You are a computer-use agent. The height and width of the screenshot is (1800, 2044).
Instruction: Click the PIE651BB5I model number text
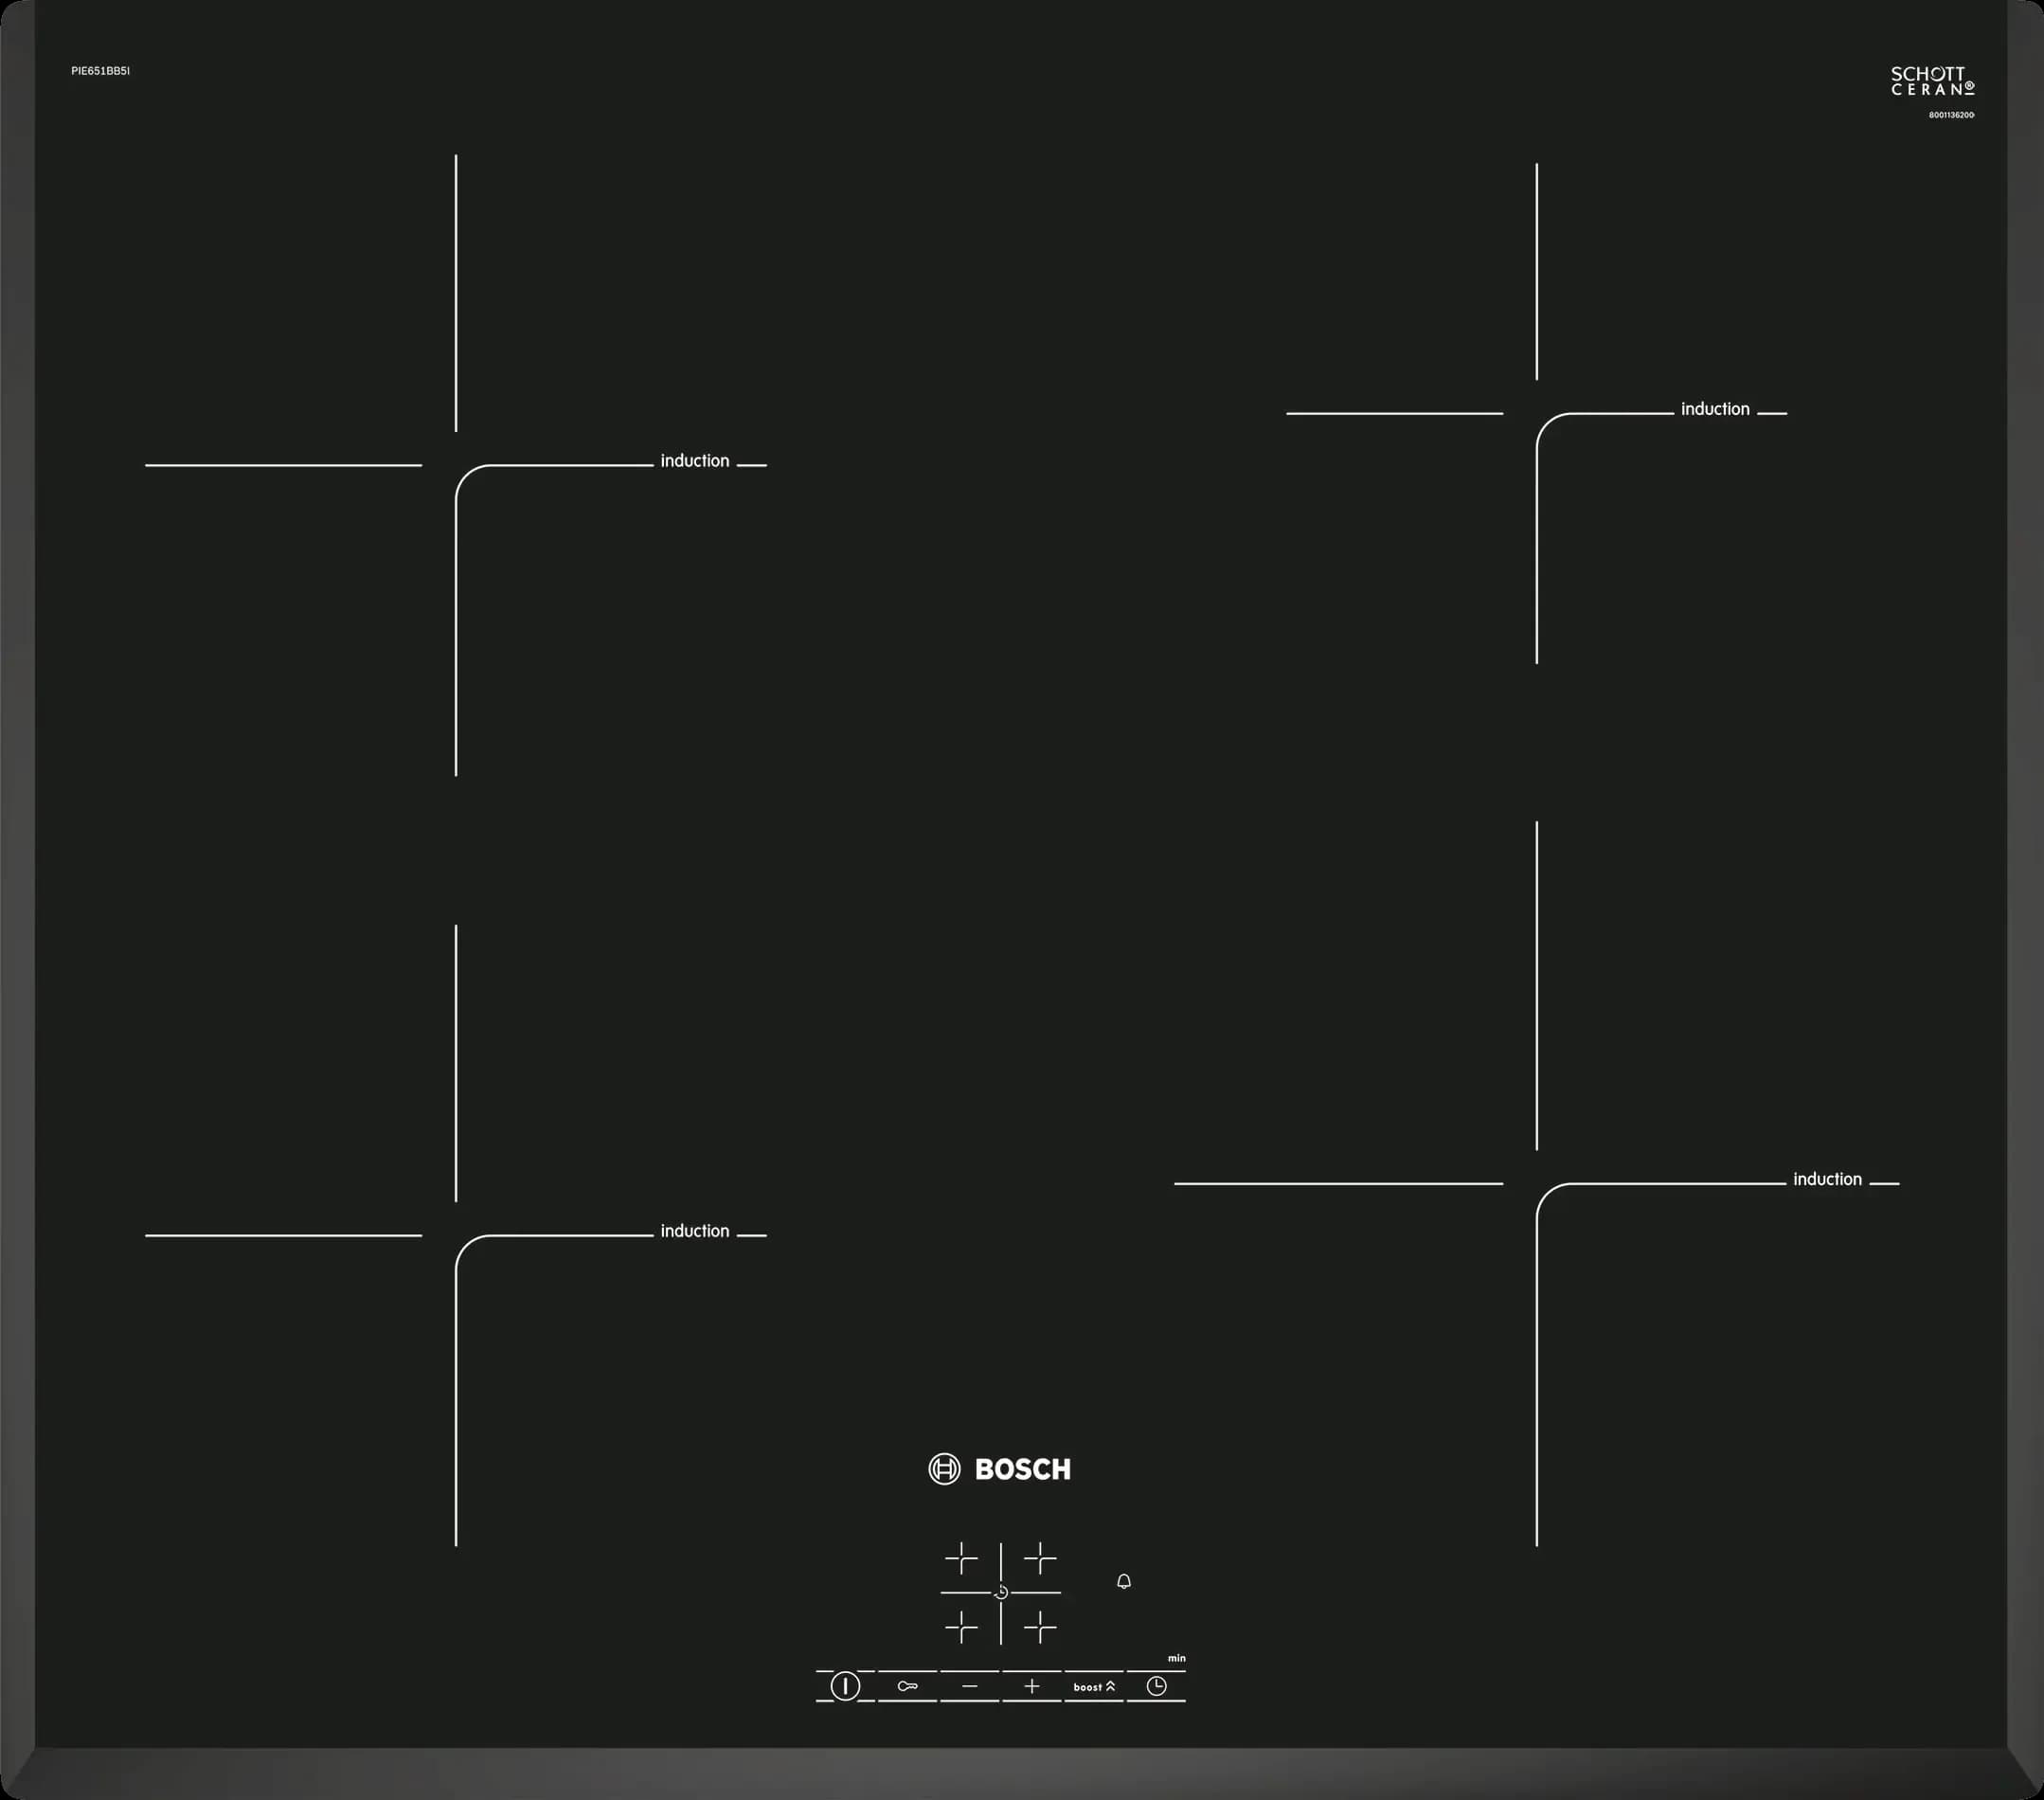click(x=100, y=71)
